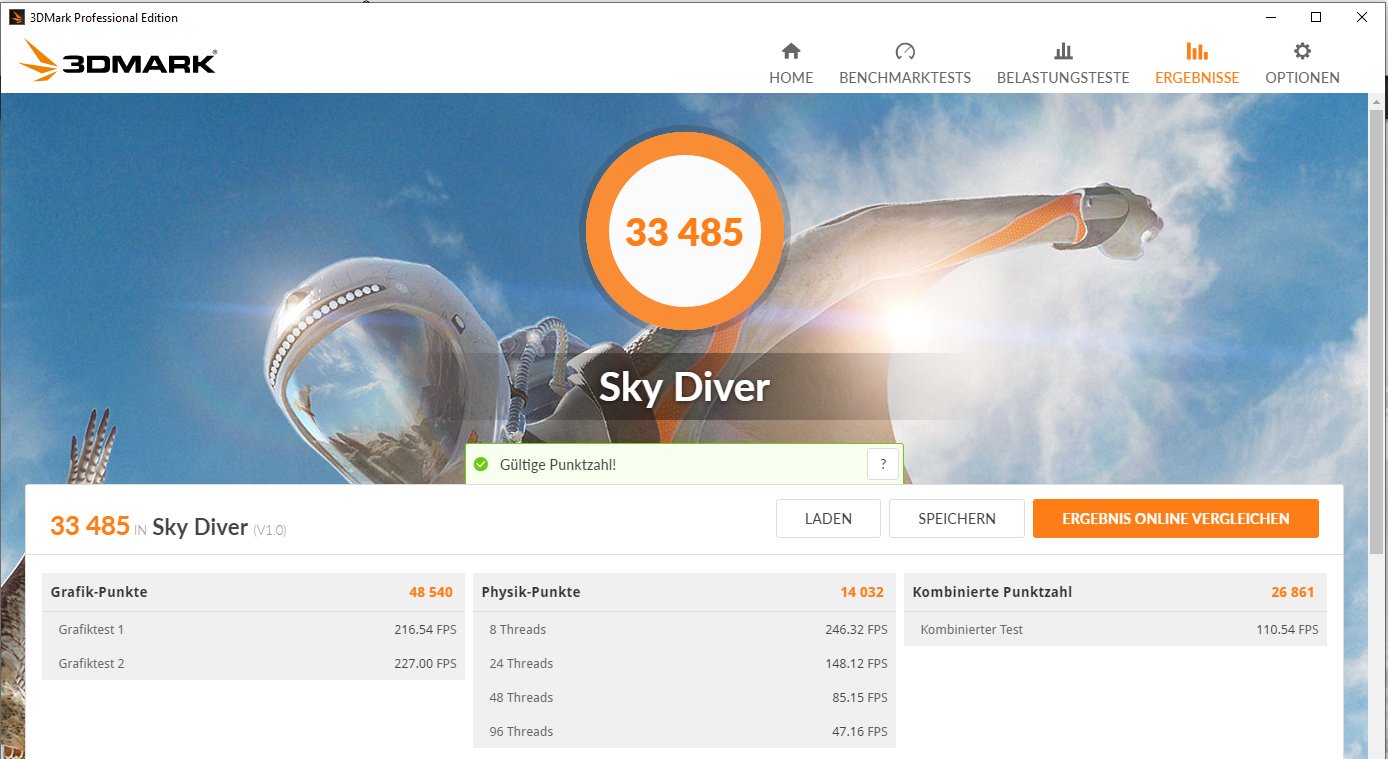Image resolution: width=1388 pixels, height=759 pixels.
Task: Minimize the 3DMark window
Action: click(1270, 17)
